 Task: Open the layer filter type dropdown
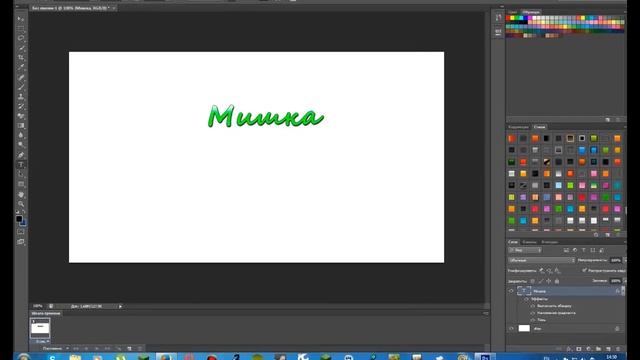525,250
